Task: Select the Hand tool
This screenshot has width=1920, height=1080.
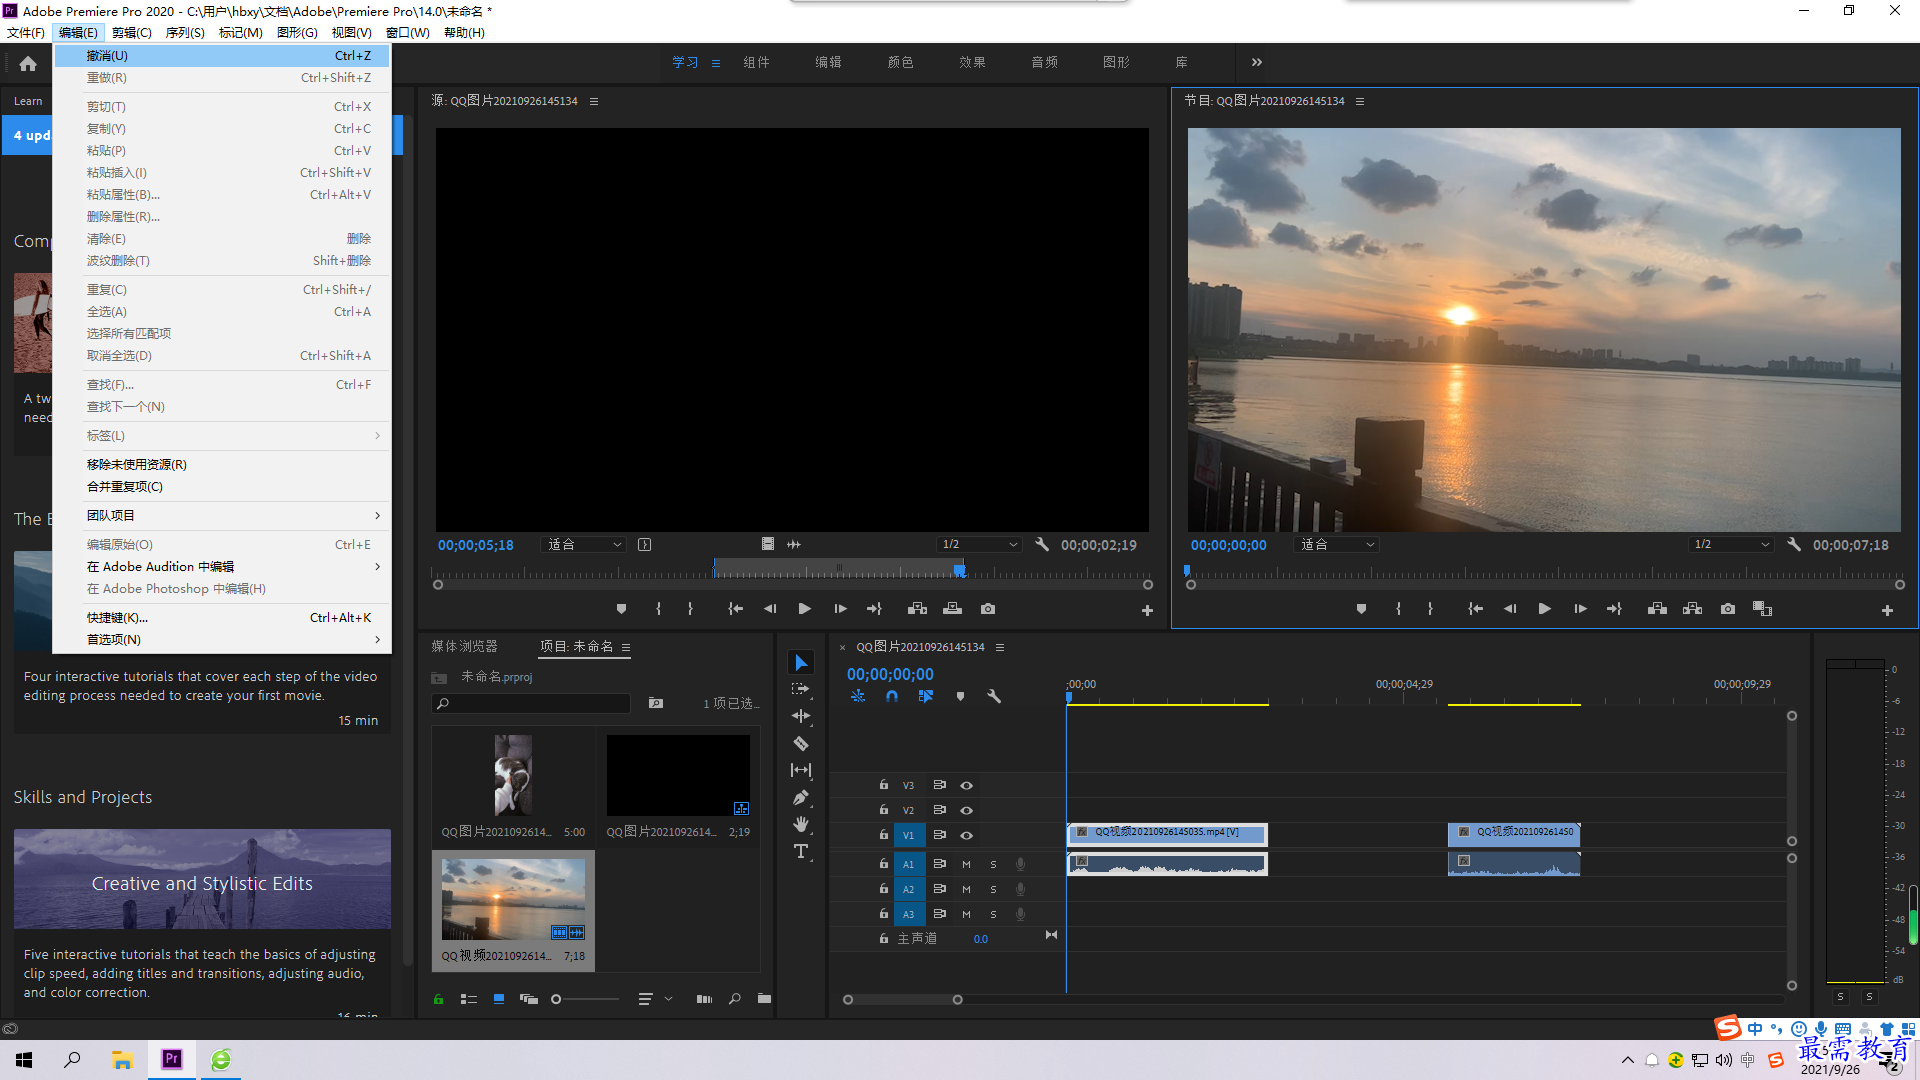Action: pos(801,824)
